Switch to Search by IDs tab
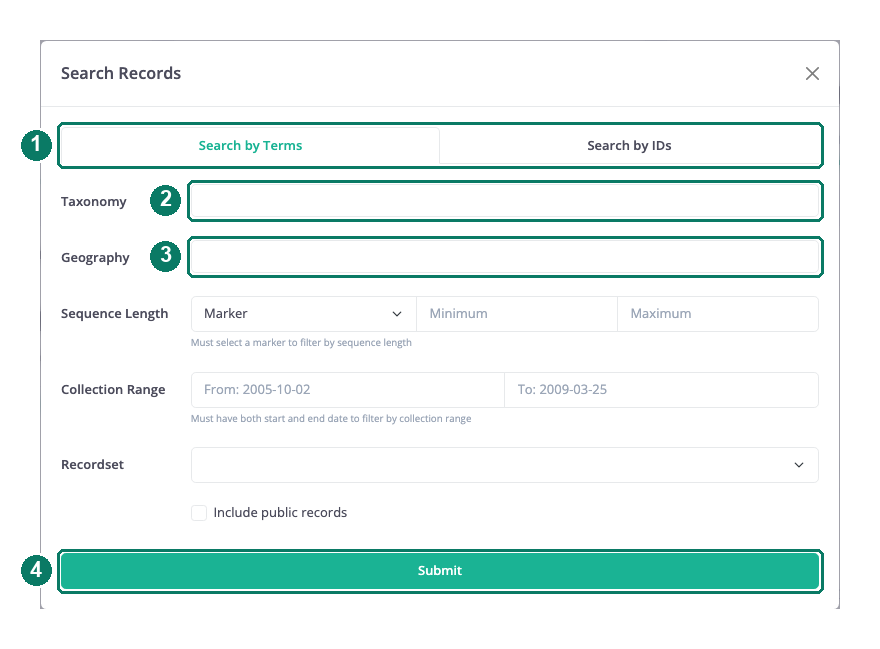This screenshot has height=649, width=880. [x=629, y=145]
